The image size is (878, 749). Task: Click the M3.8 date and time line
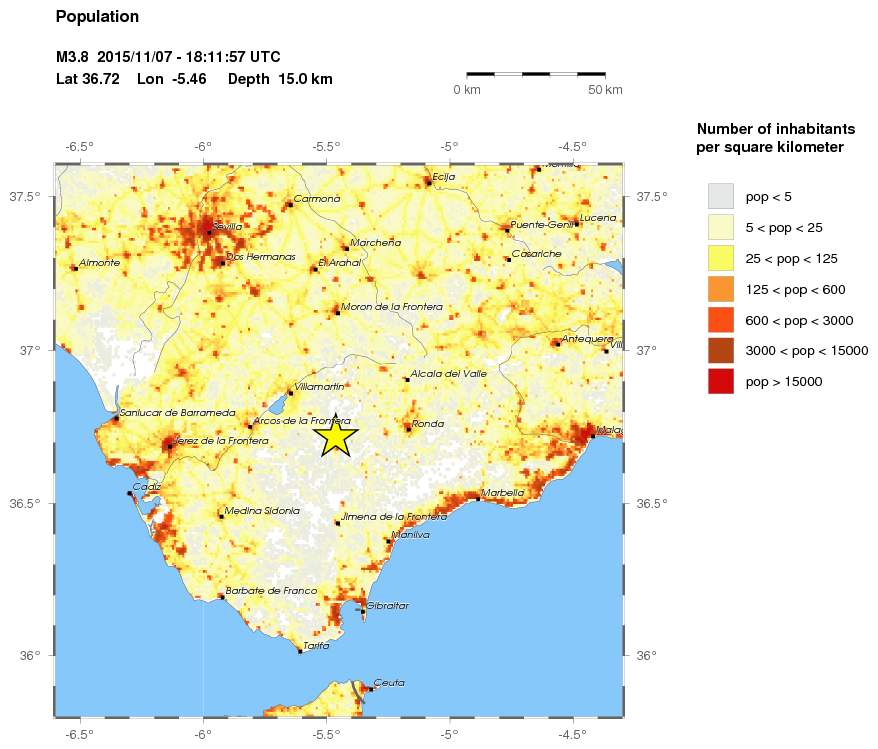coord(168,57)
